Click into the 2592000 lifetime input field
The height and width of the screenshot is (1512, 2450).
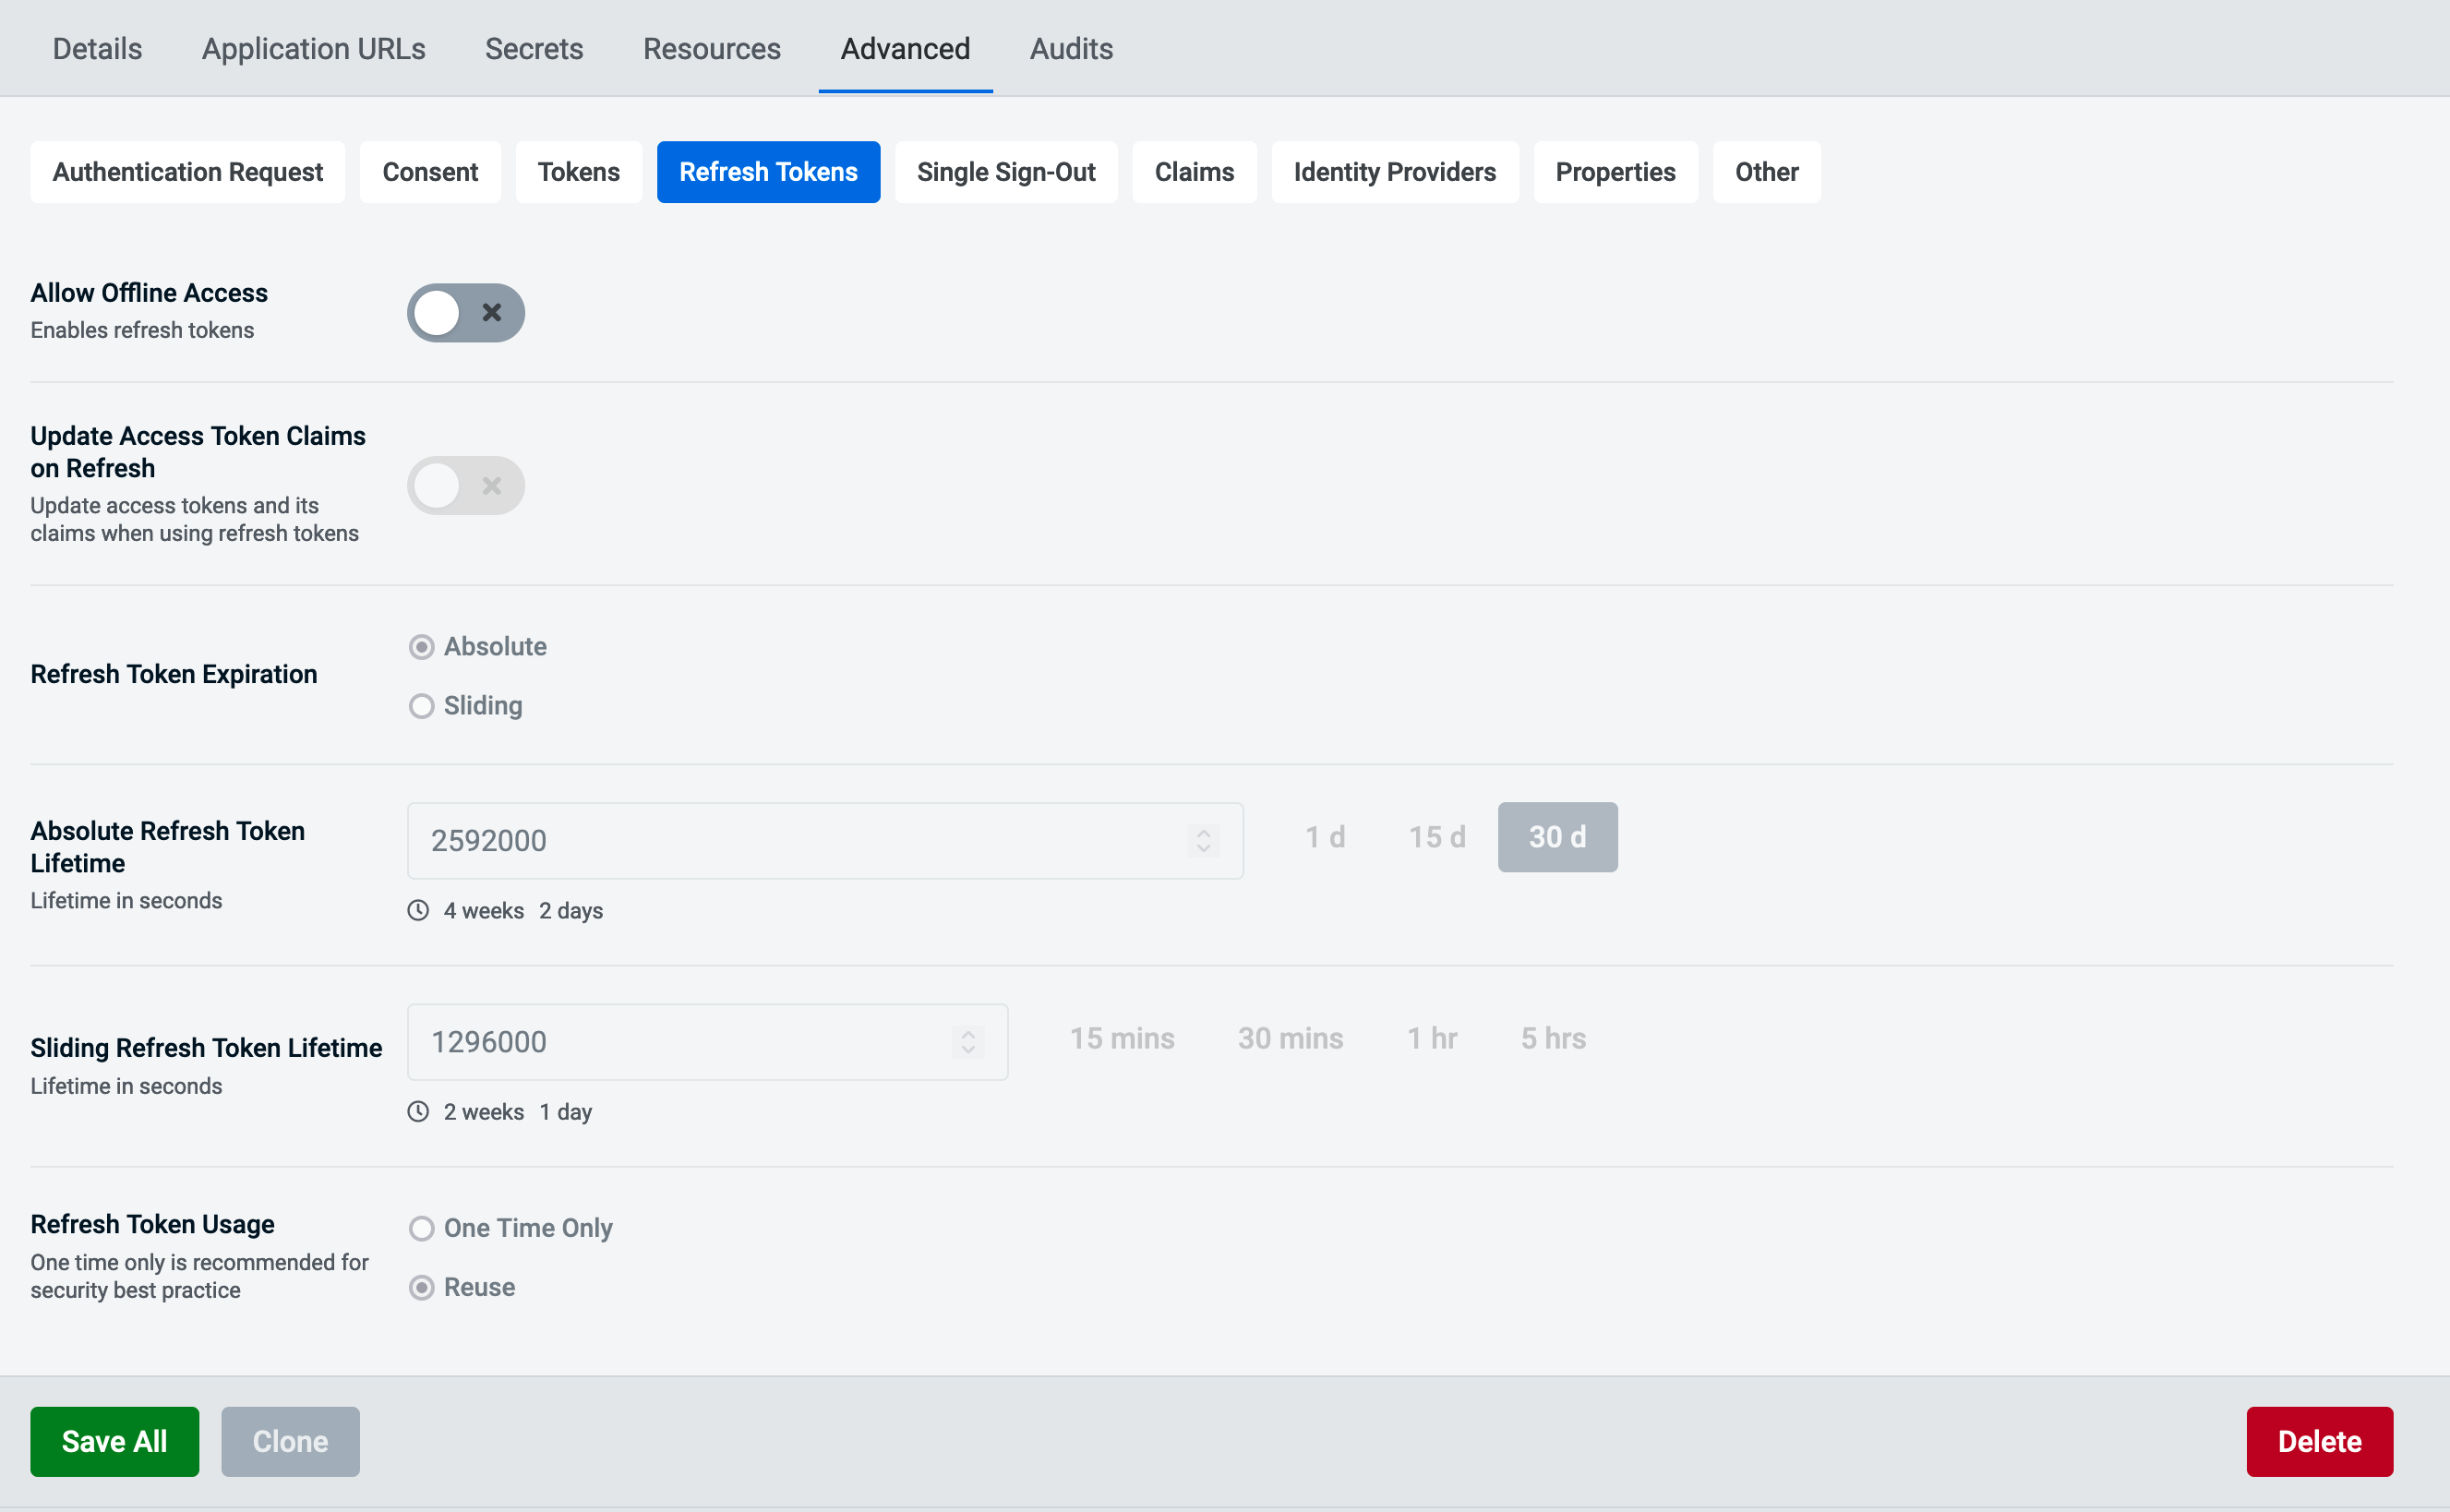coord(800,840)
